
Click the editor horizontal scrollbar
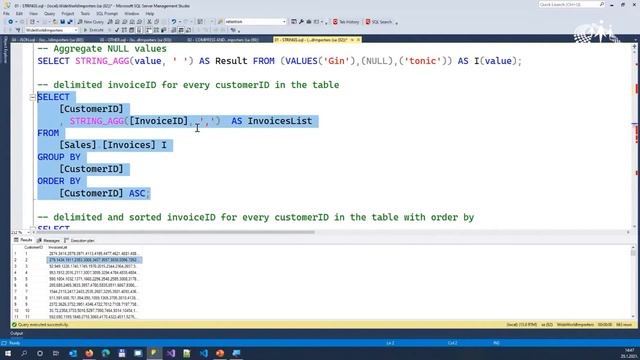(x=176, y=232)
